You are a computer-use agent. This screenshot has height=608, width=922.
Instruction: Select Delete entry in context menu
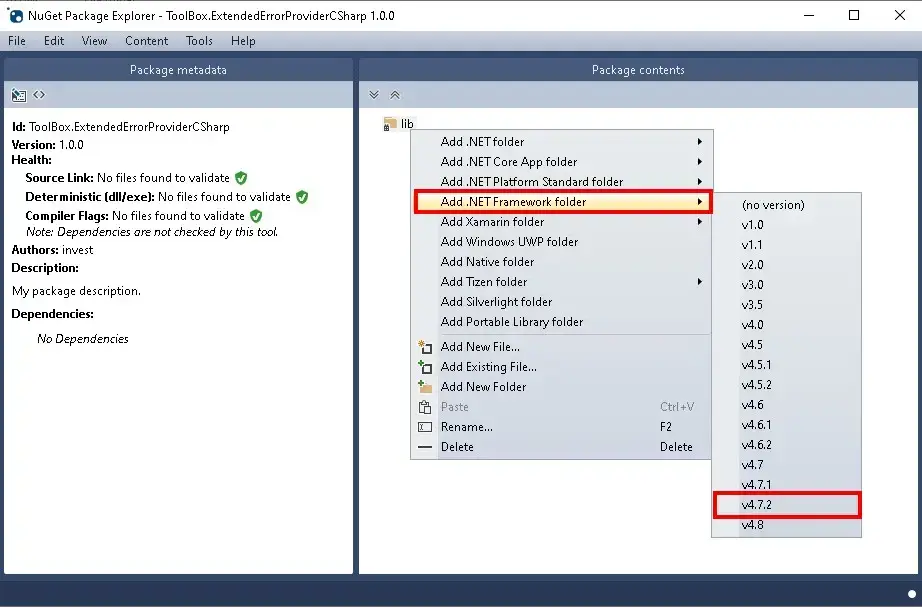pos(562,447)
